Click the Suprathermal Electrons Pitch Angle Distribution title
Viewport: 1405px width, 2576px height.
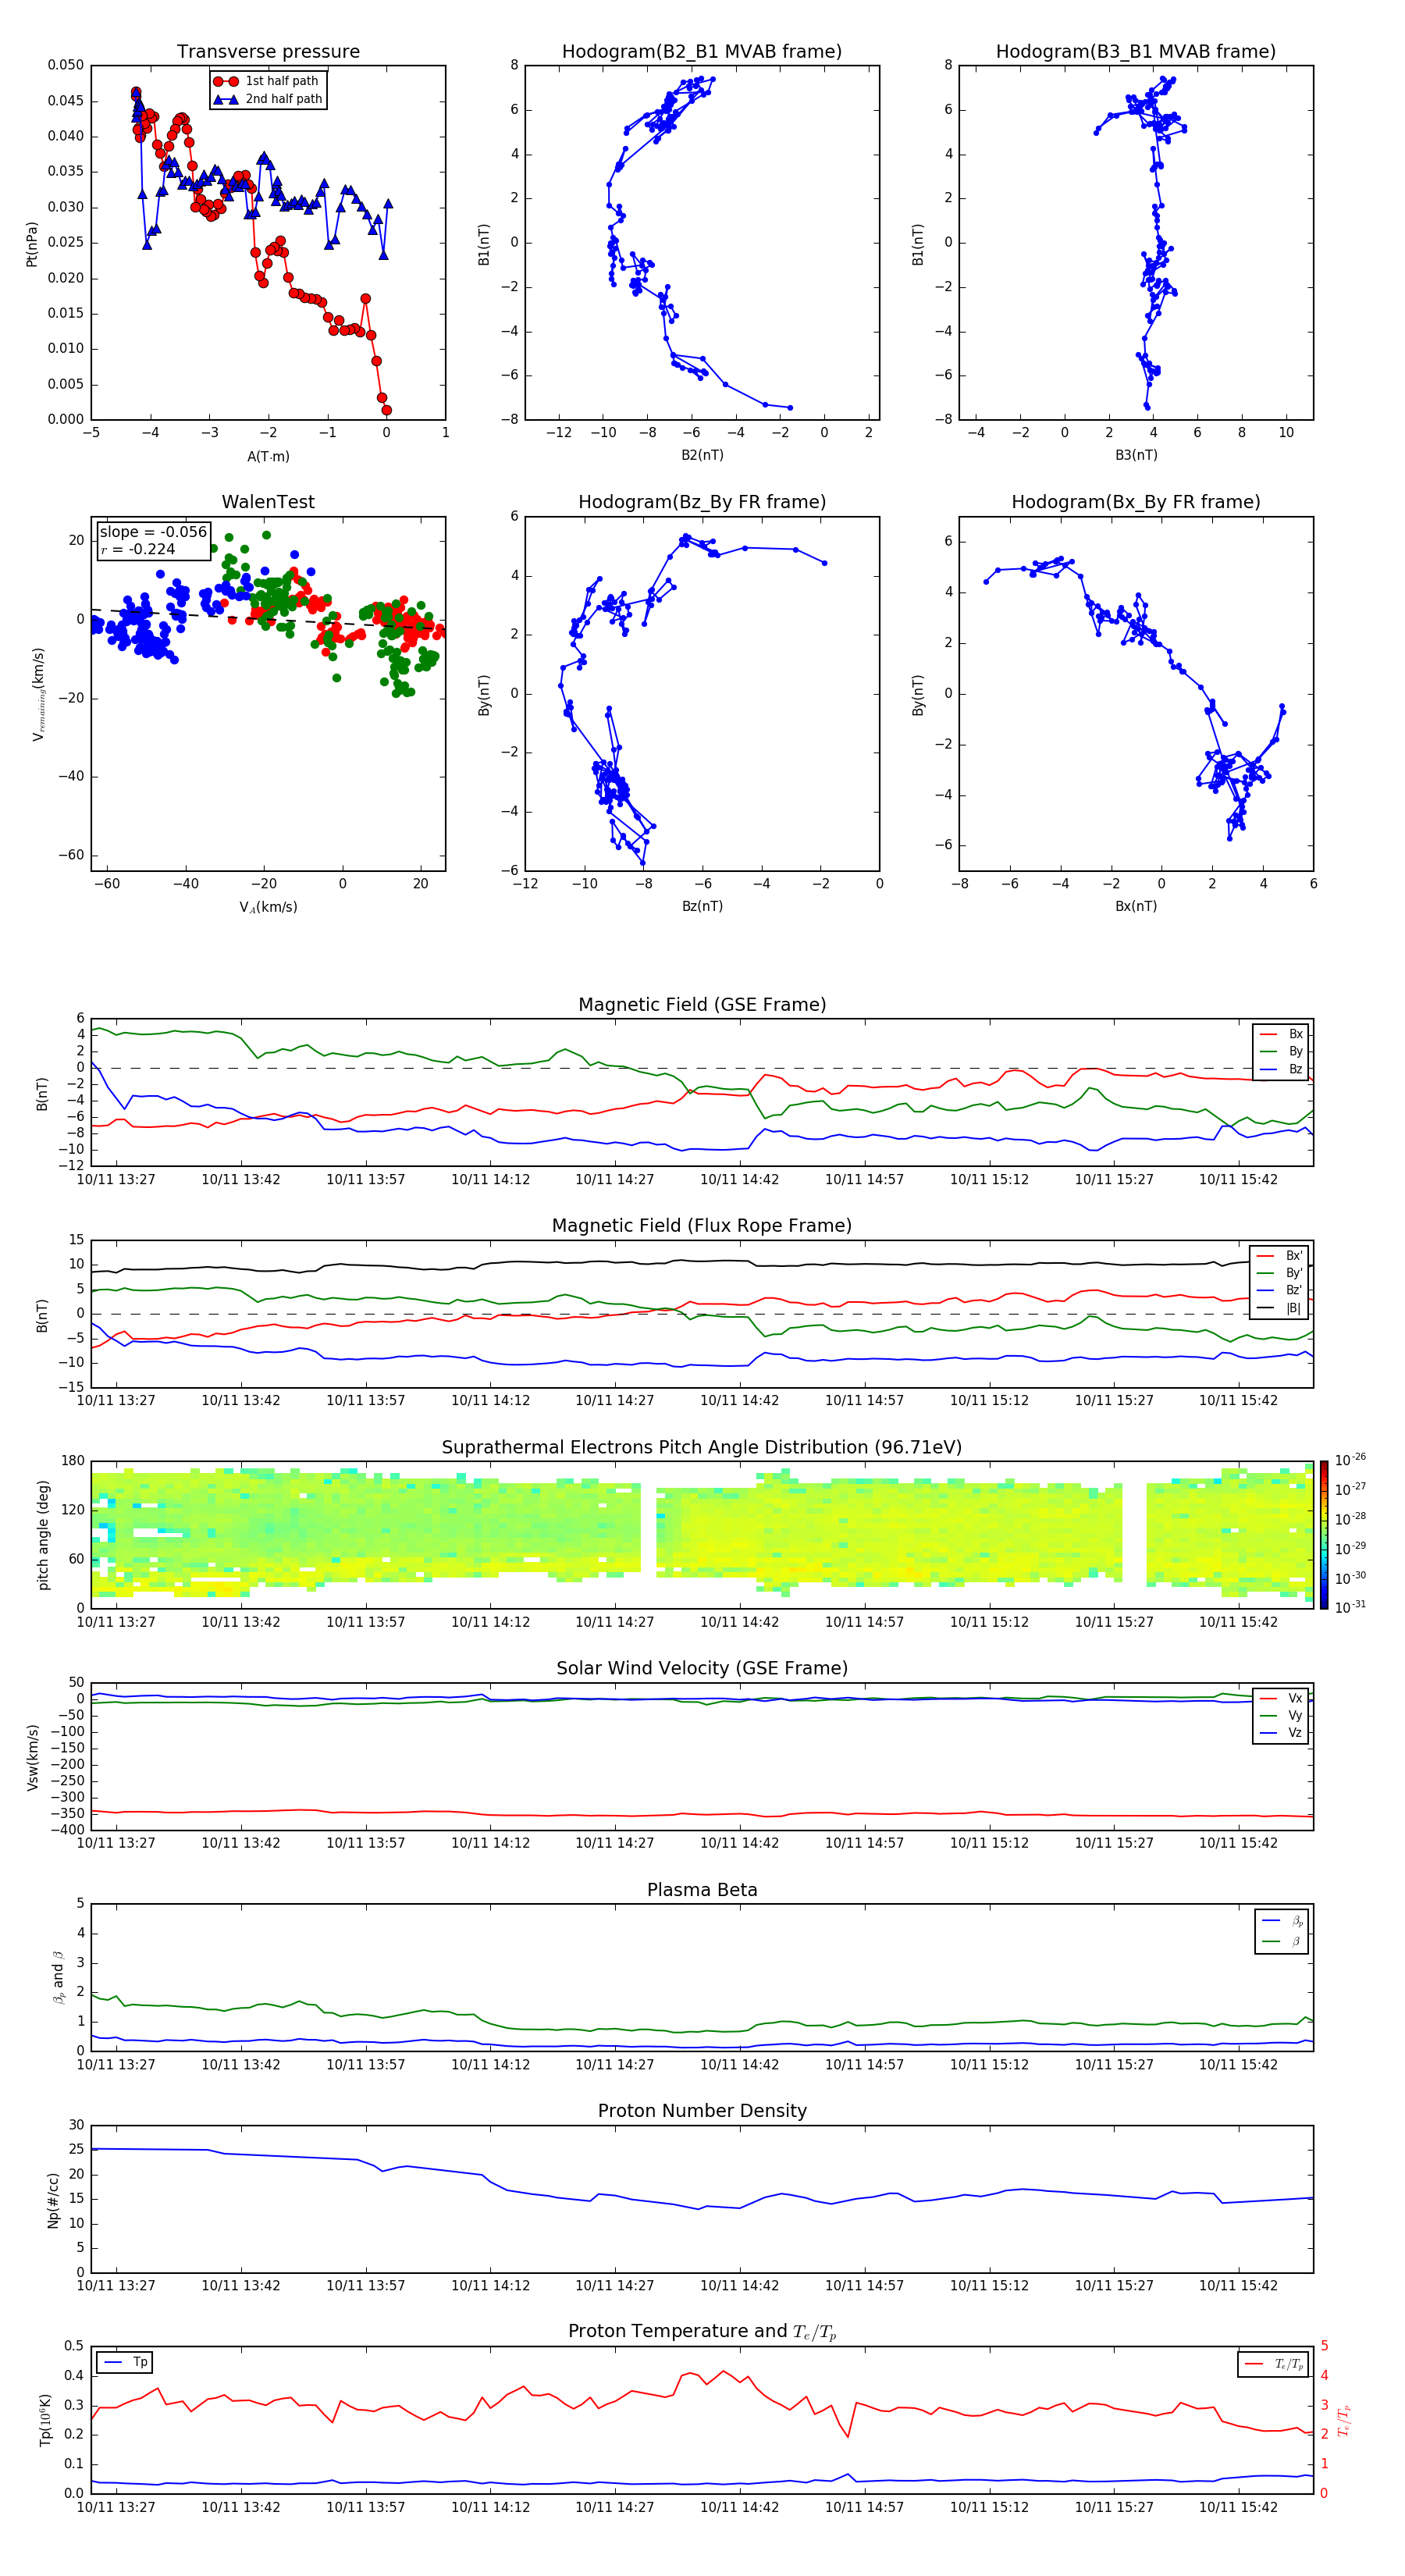tap(702, 1448)
